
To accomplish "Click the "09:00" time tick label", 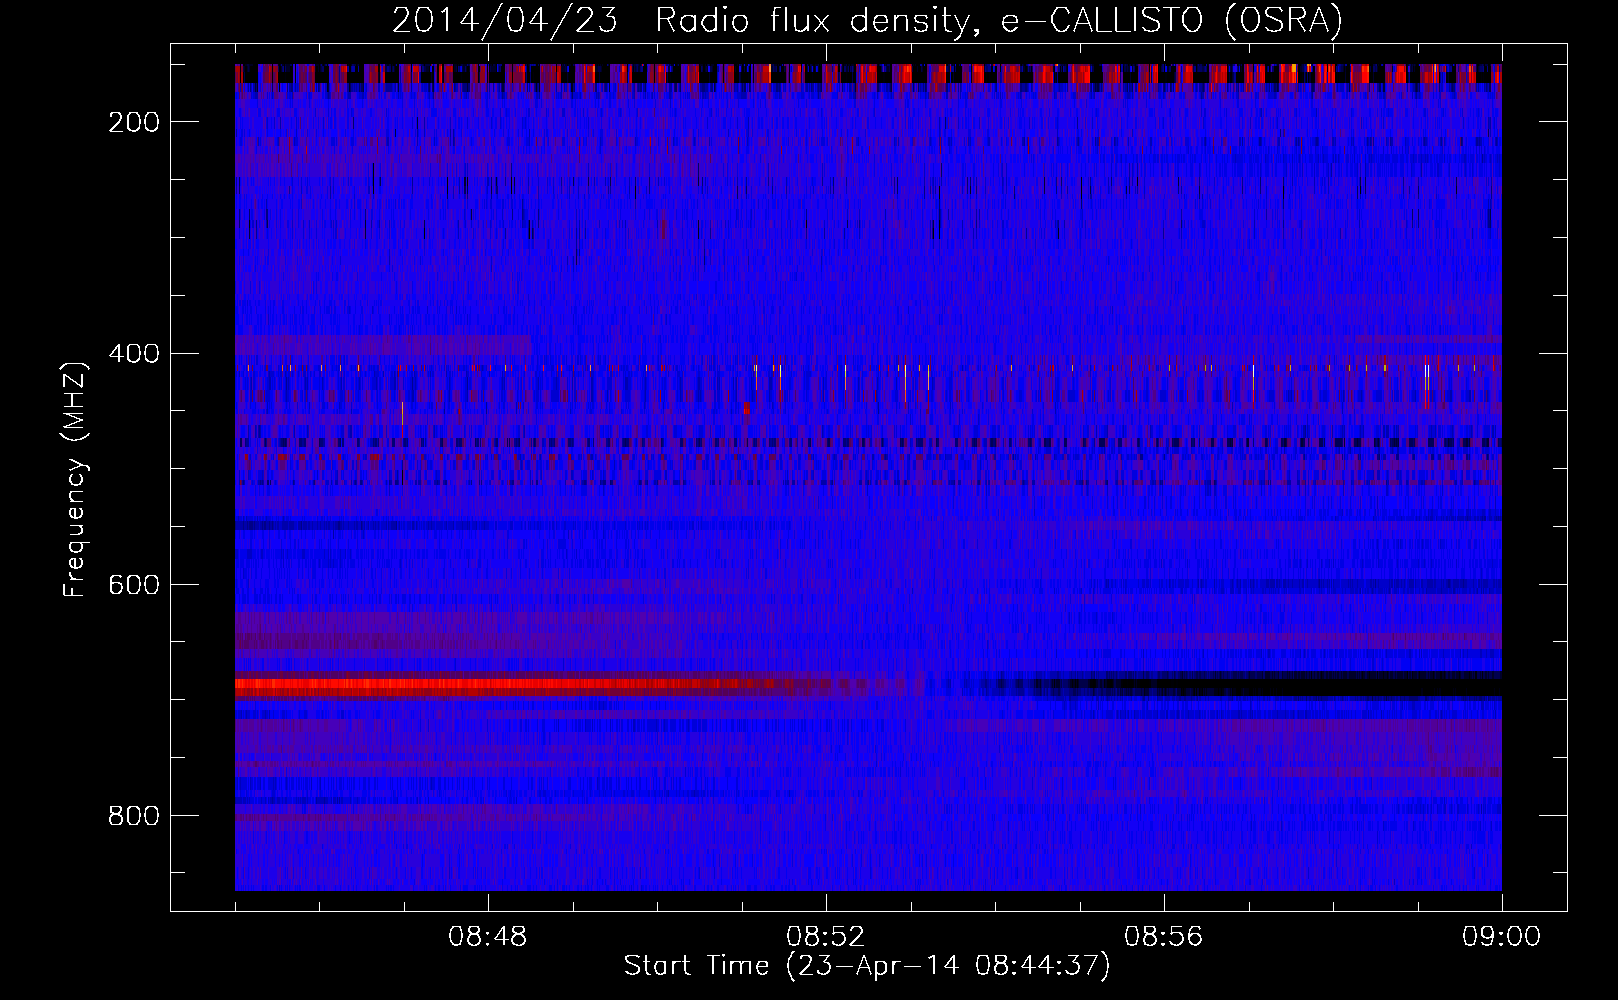I will [1502, 937].
